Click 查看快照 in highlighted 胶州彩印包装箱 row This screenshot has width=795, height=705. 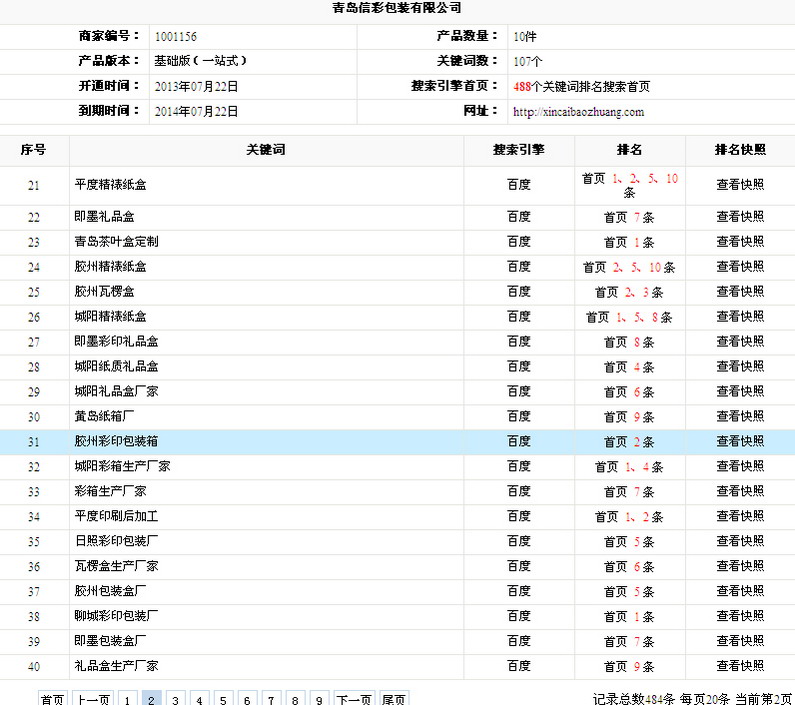pos(740,442)
